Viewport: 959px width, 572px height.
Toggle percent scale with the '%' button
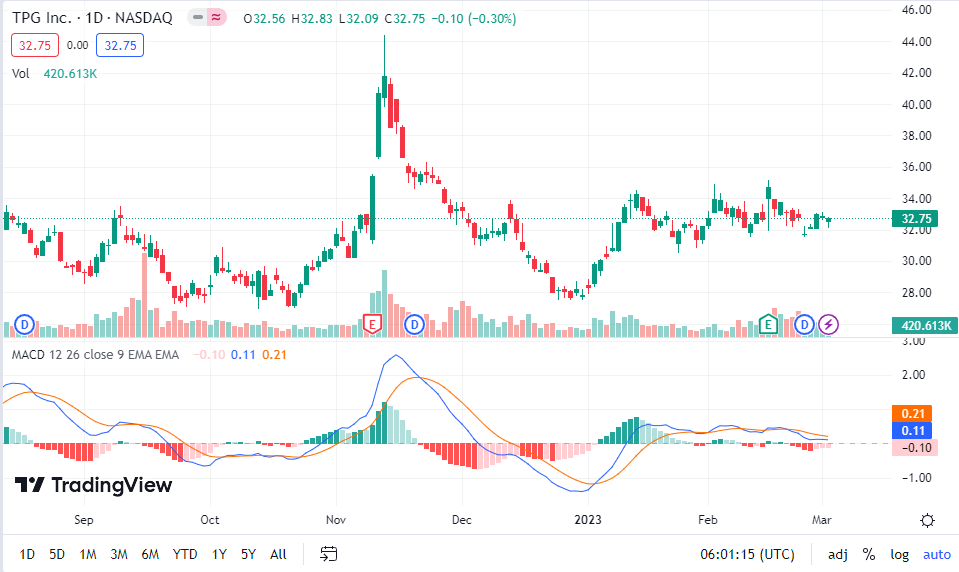(869, 554)
